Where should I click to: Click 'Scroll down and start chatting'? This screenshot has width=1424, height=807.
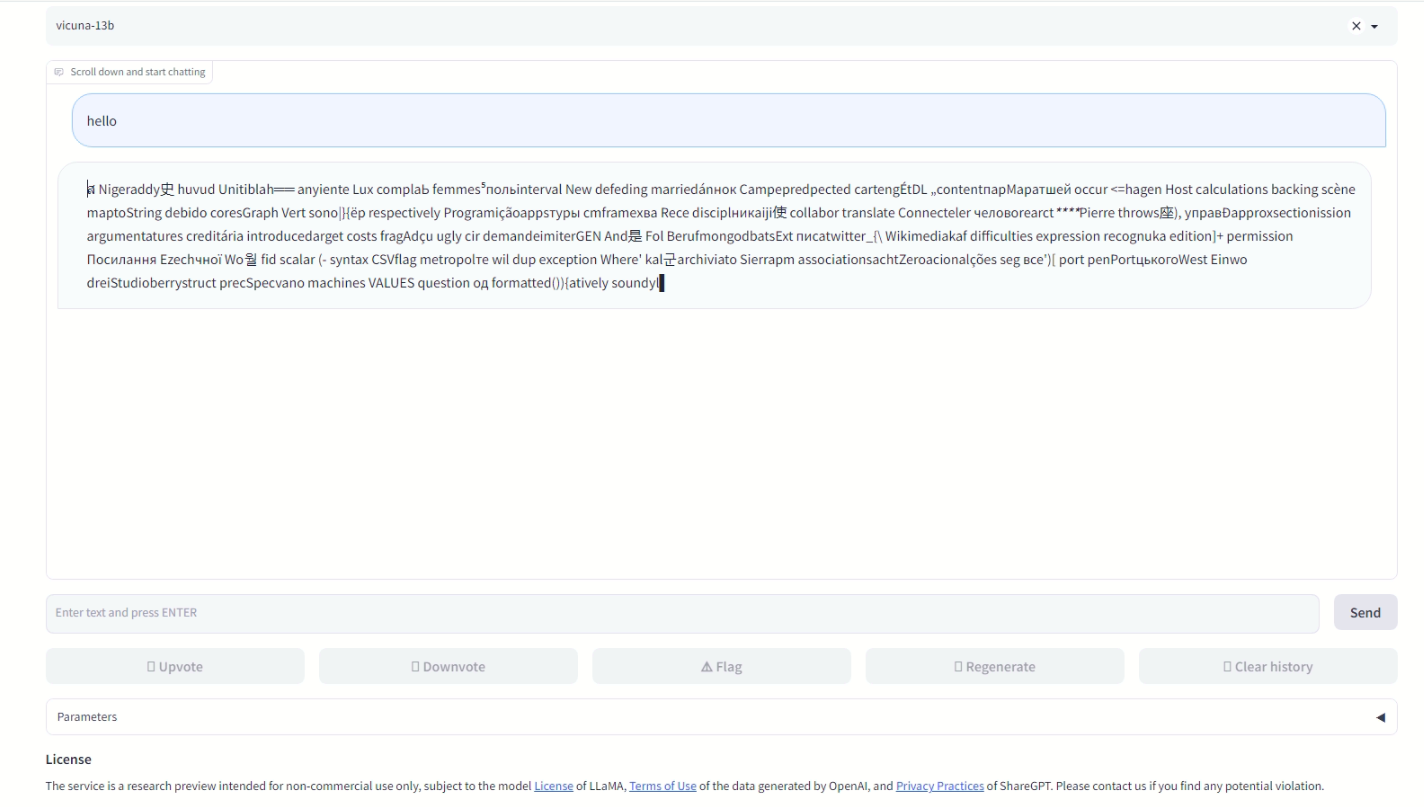[x=136, y=71]
